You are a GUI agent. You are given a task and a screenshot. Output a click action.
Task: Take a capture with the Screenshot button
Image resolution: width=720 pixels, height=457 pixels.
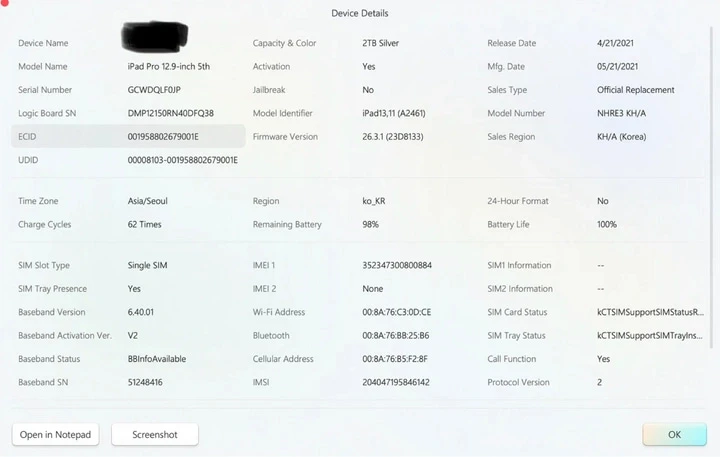pyautogui.click(x=155, y=434)
